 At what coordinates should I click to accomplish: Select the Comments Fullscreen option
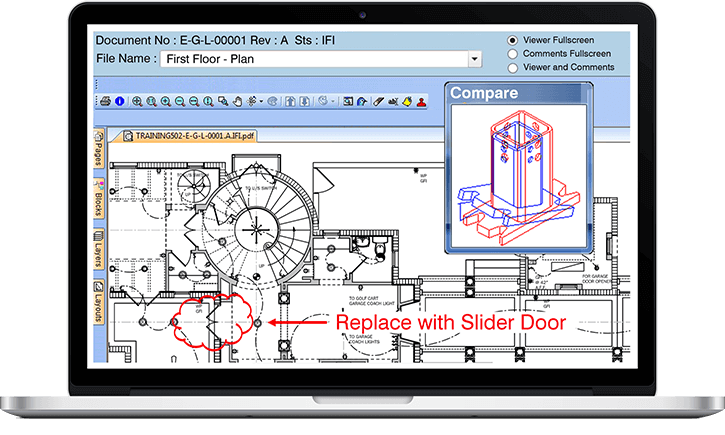click(513, 55)
